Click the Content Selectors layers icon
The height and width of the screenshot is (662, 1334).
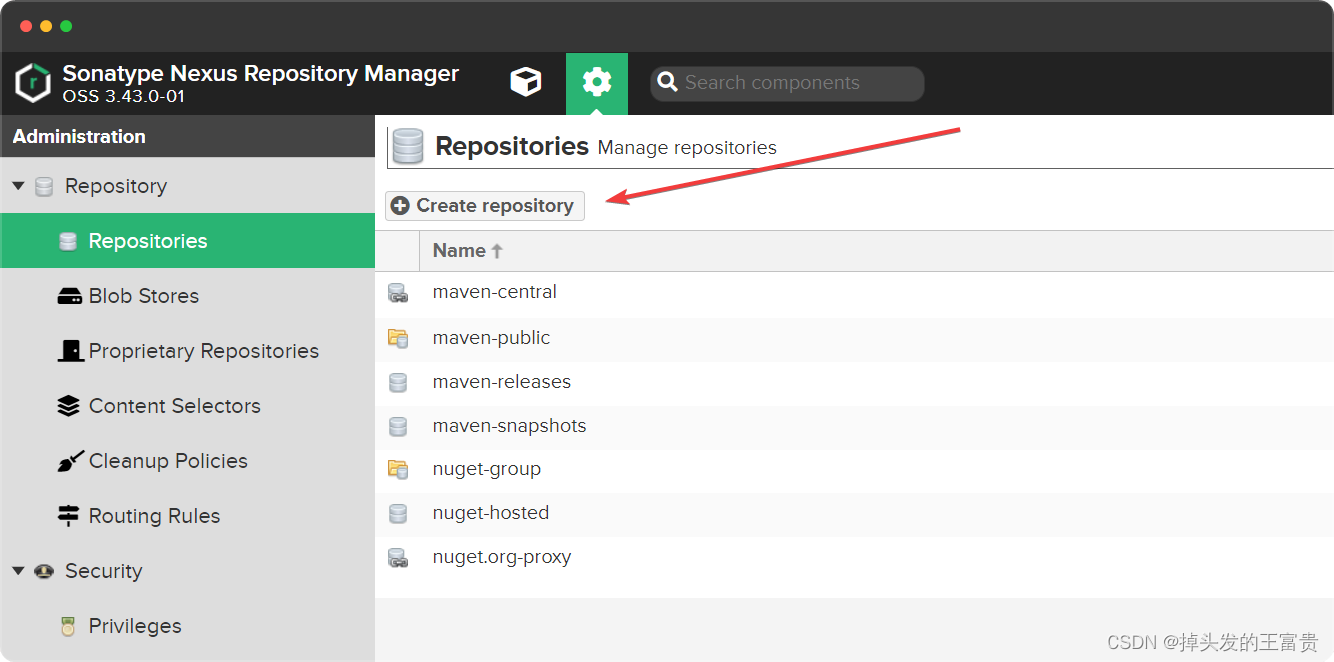[x=68, y=406]
